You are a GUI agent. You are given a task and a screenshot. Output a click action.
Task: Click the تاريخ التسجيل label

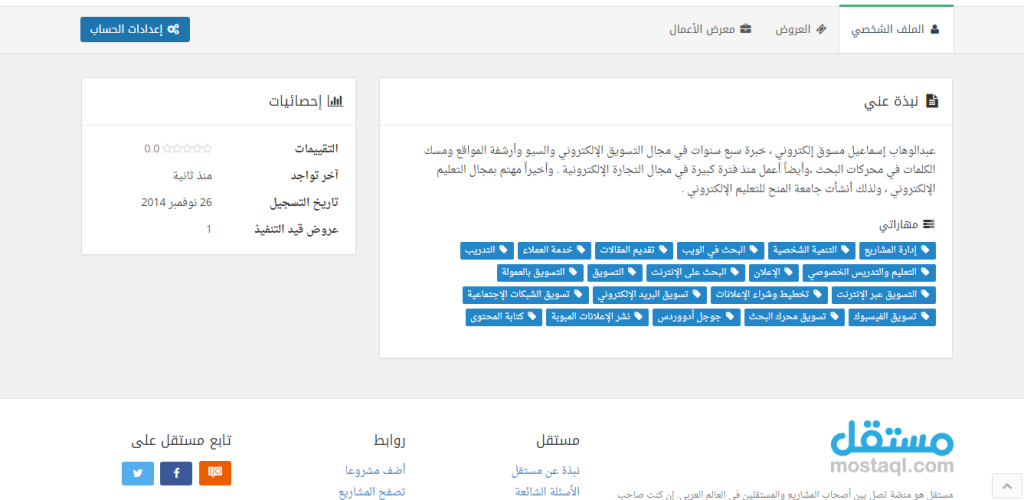pos(304,203)
